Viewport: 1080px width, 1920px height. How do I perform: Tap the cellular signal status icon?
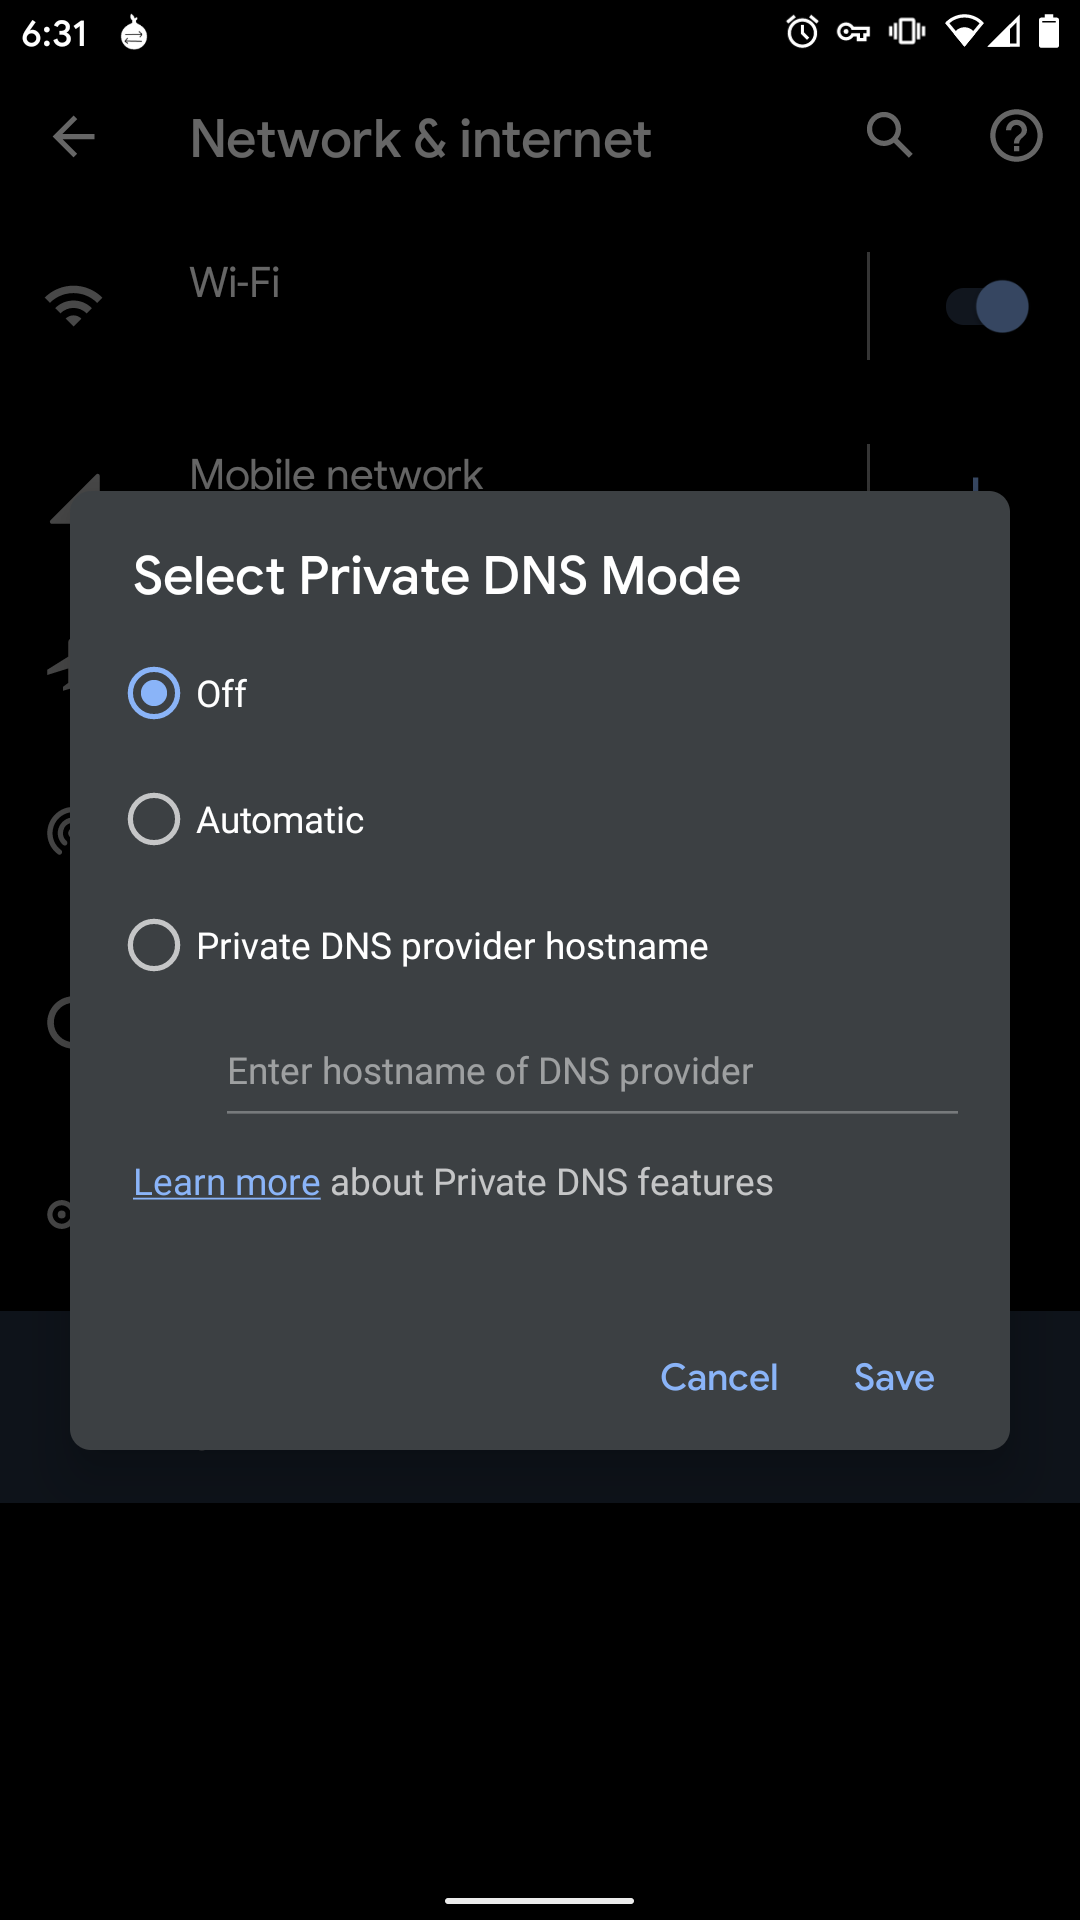tap(1005, 32)
